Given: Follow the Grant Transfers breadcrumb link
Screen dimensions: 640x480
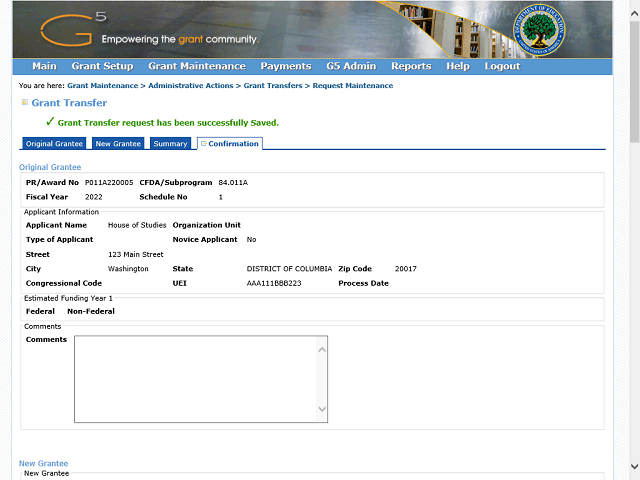Looking at the screenshot, I should 273,86.
